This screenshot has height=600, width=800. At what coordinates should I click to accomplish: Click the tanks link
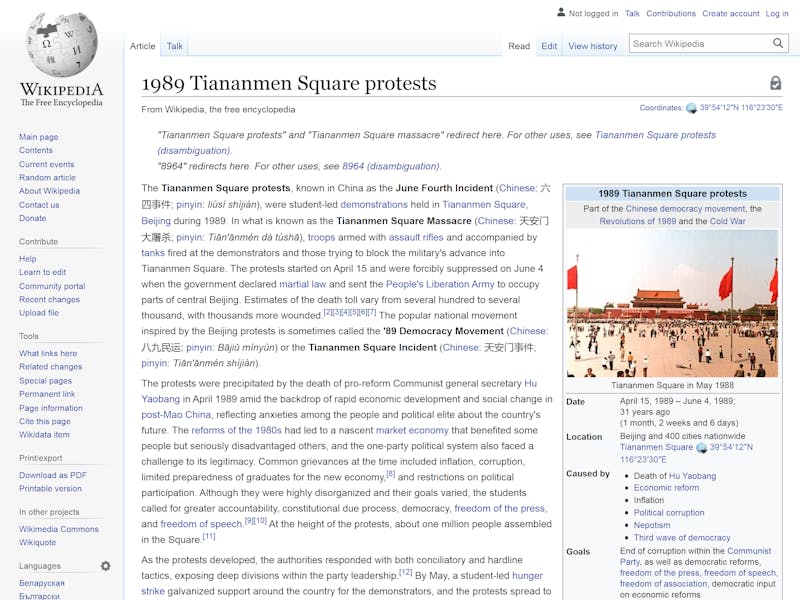tap(153, 253)
